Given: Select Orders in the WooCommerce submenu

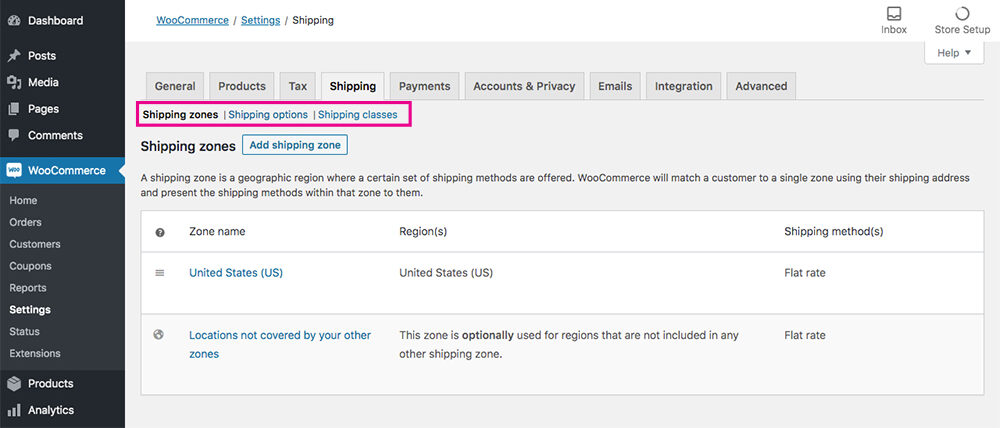Looking at the screenshot, I should tap(24, 222).
